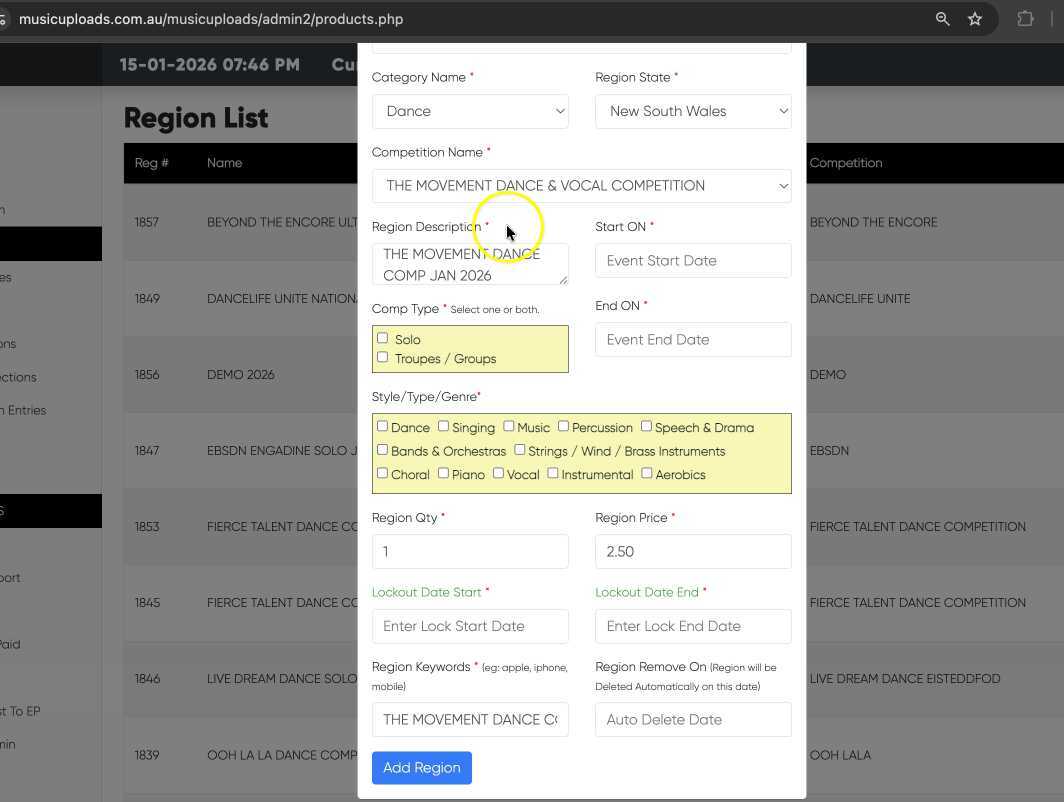
Task: Open the browser extensions puzzle icon
Action: coord(1025,19)
